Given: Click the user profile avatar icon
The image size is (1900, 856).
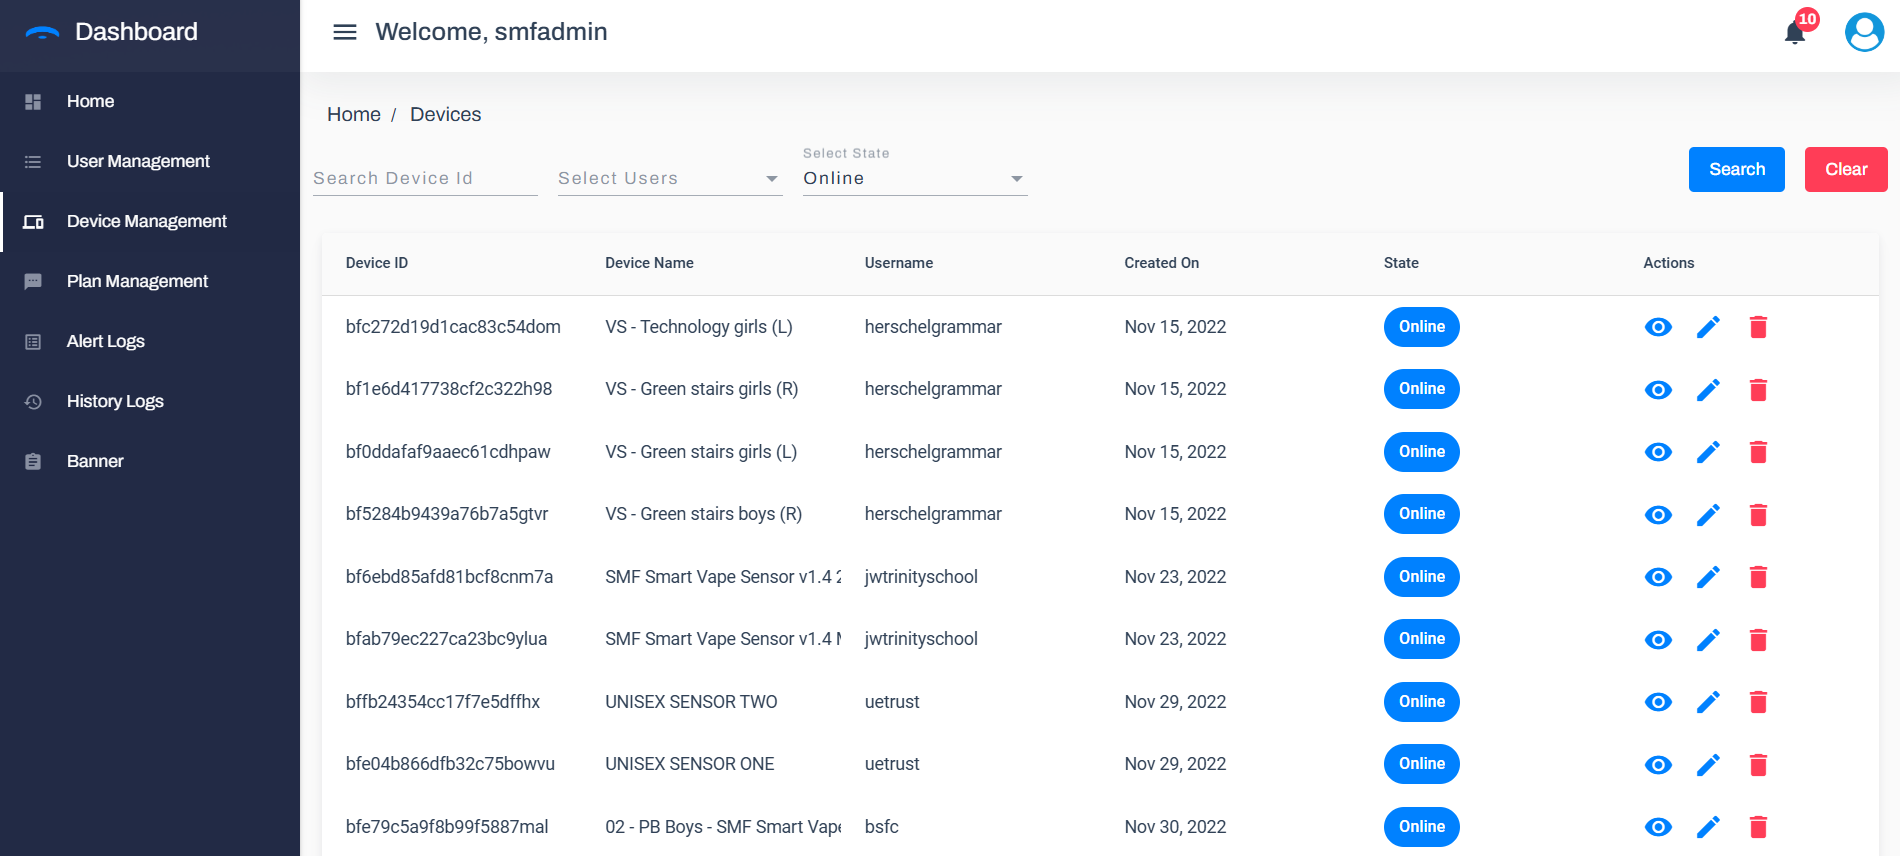Looking at the screenshot, I should (x=1864, y=32).
